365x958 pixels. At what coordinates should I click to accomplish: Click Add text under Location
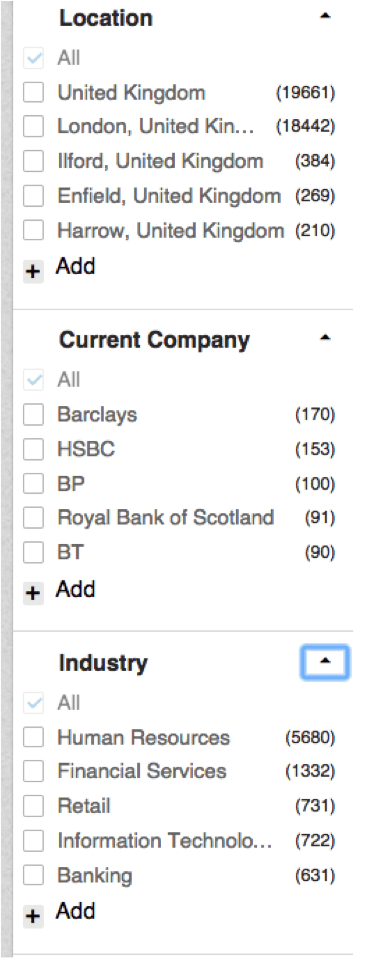click(x=75, y=266)
